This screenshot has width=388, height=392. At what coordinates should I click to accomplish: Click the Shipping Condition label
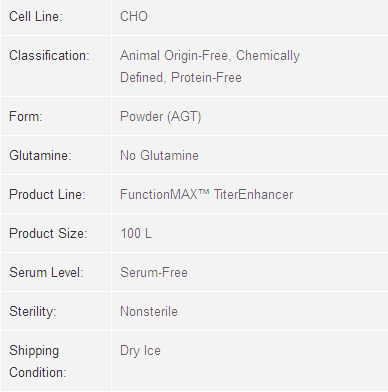click(38, 361)
